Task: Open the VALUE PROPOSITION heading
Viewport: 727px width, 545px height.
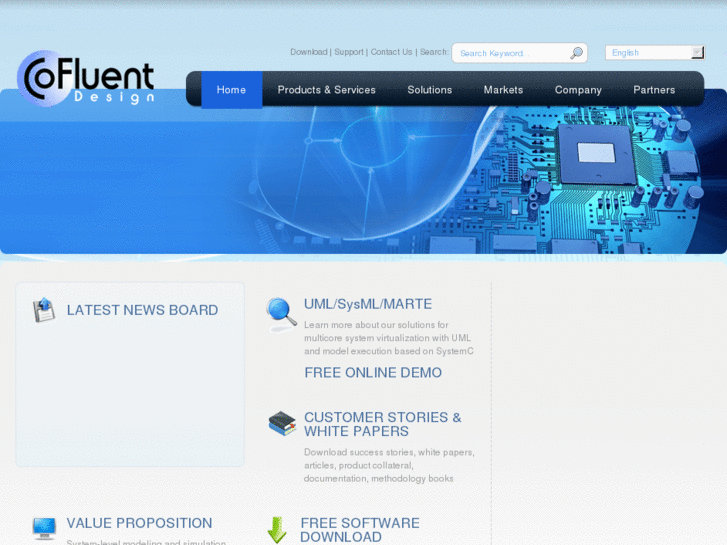Action: (x=139, y=523)
